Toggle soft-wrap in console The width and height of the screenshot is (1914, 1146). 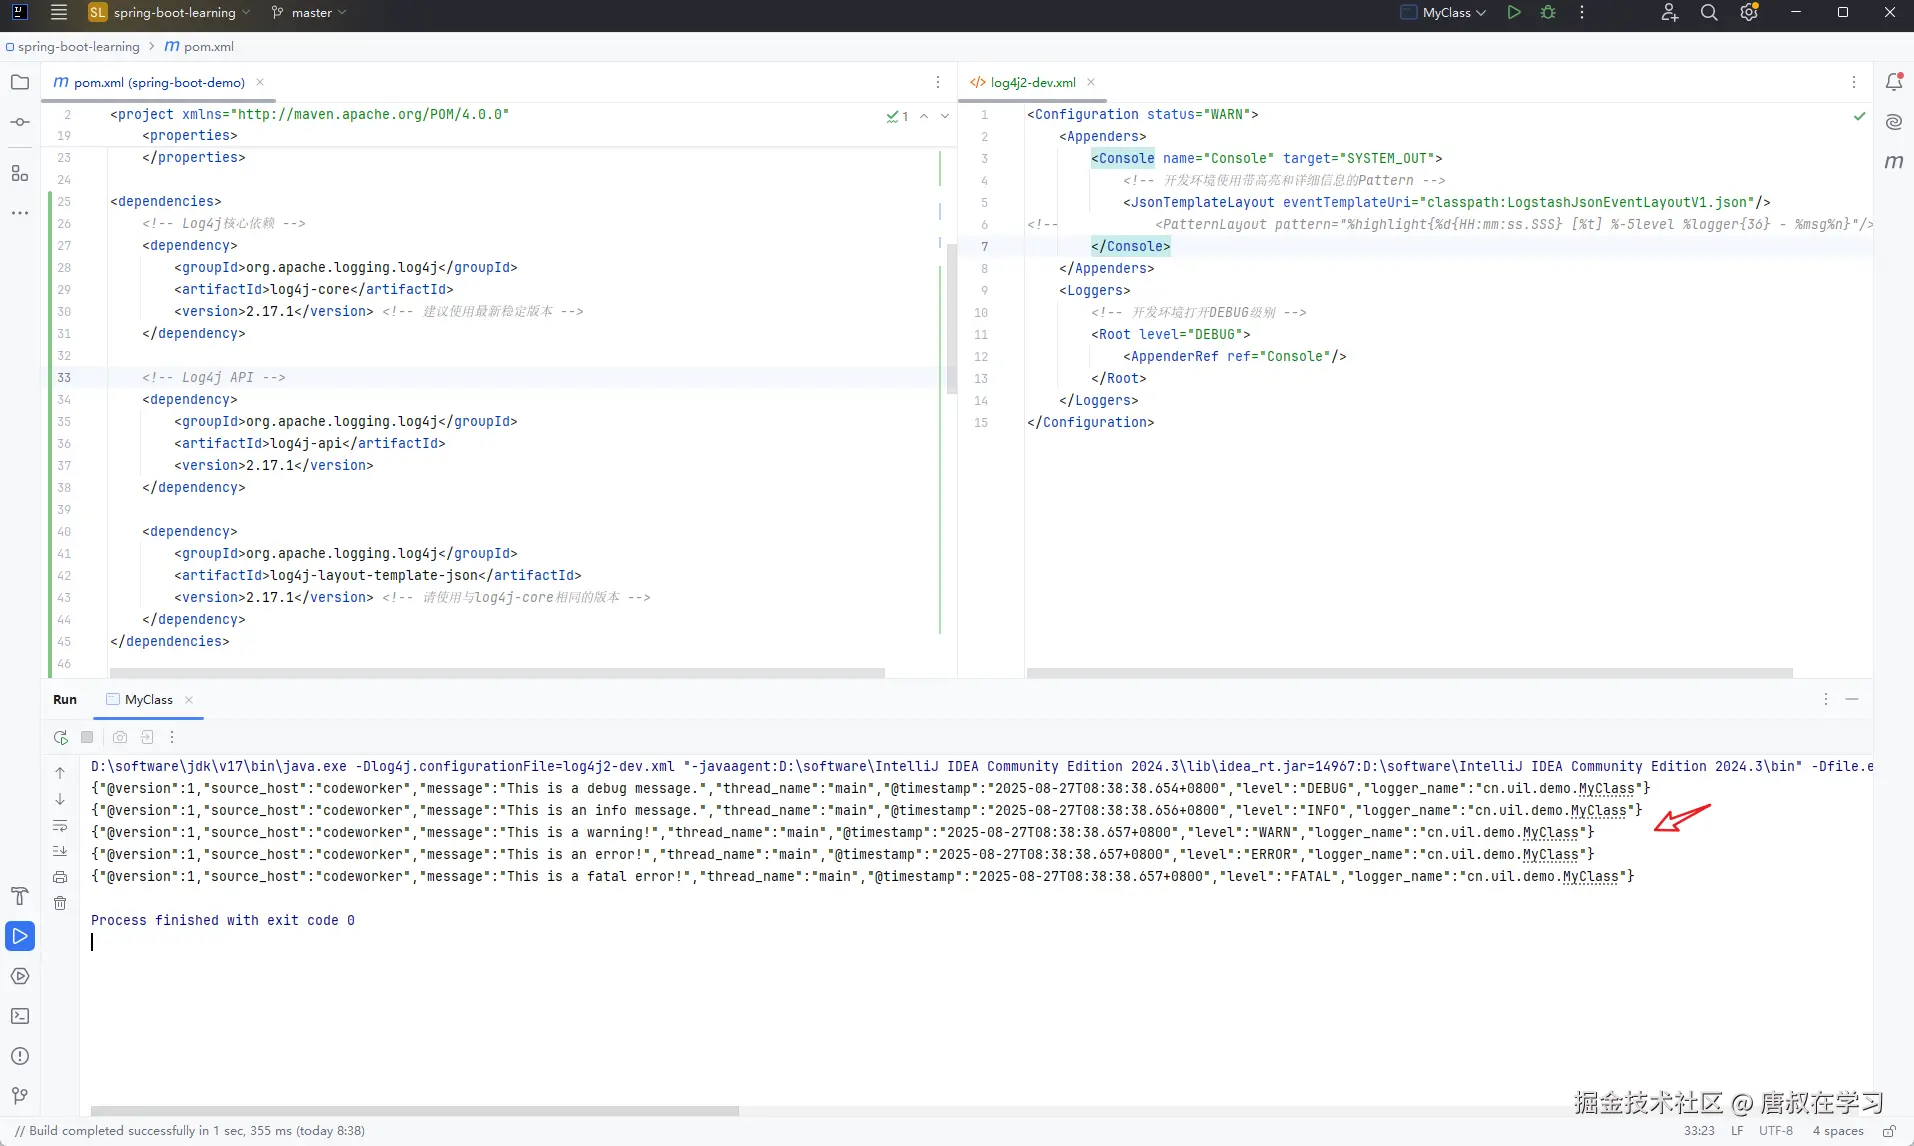pyautogui.click(x=60, y=825)
